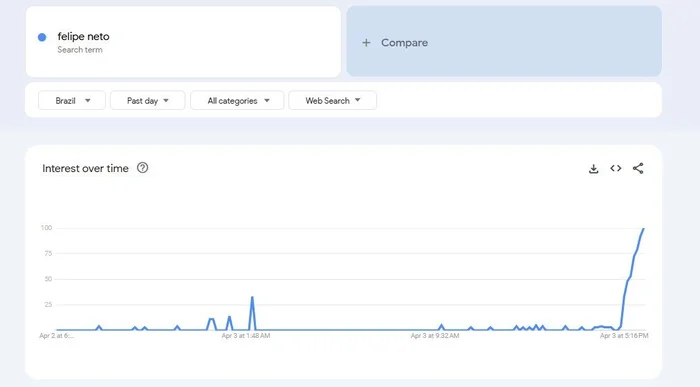Image resolution: width=700 pixels, height=387 pixels.
Task: Click the 25 y-axis label
Action: [48, 304]
